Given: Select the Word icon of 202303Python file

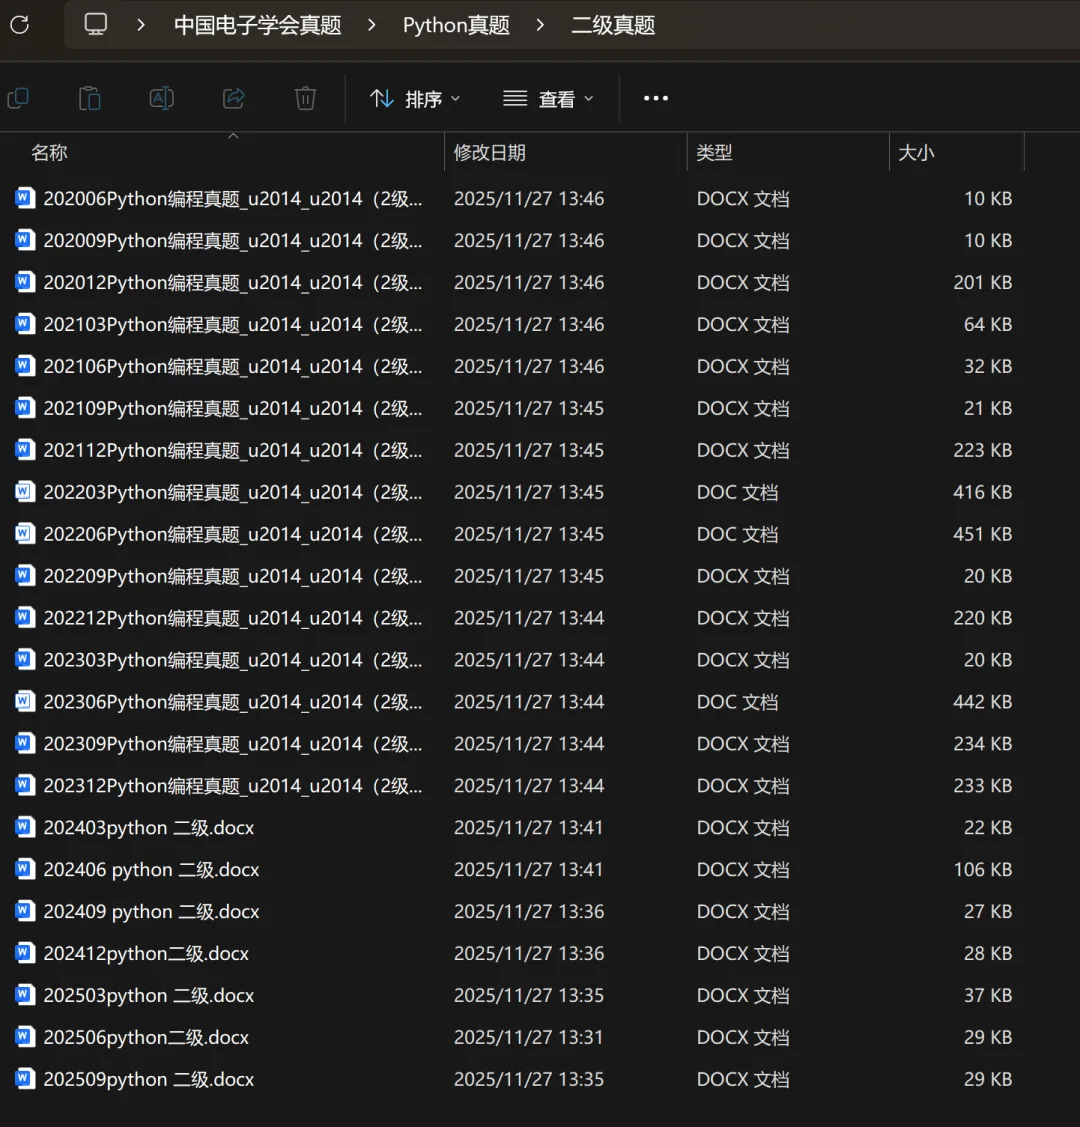Looking at the screenshot, I should [25, 659].
